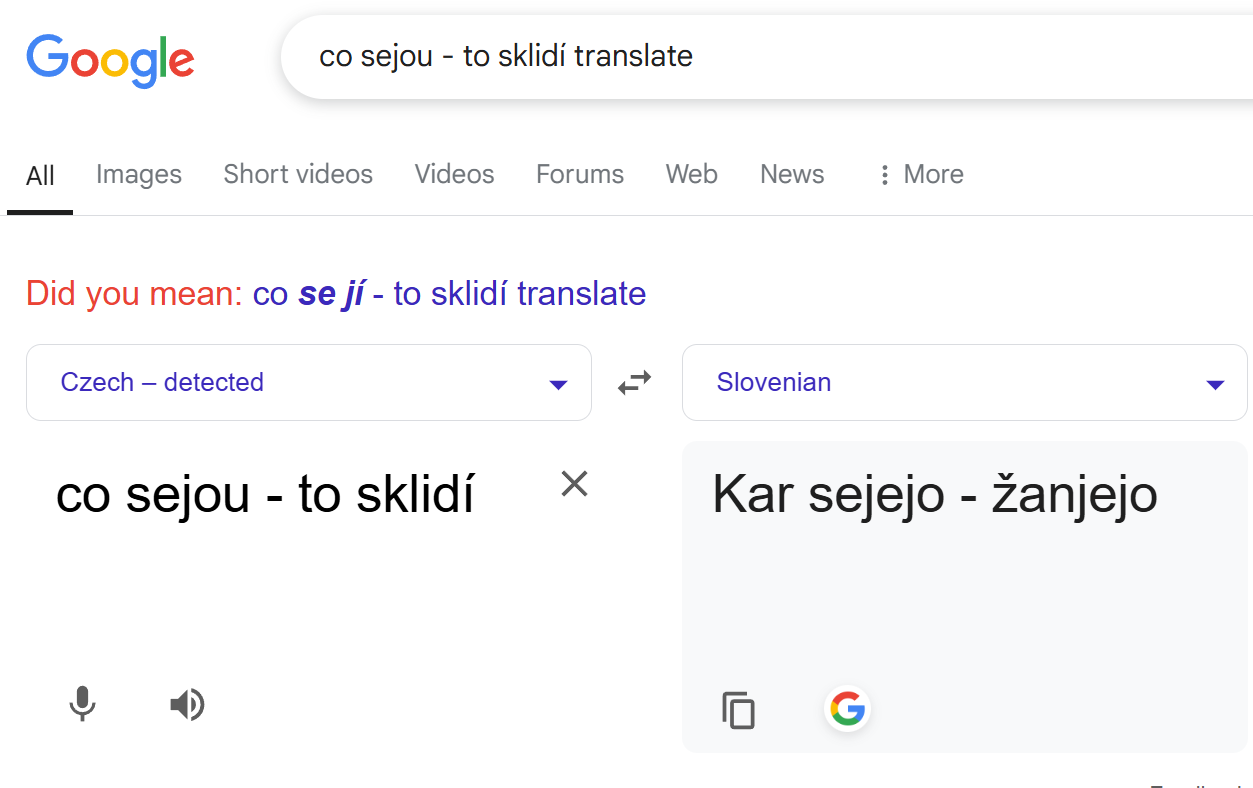
Task: Switch to the Images tab
Action: coord(139,174)
